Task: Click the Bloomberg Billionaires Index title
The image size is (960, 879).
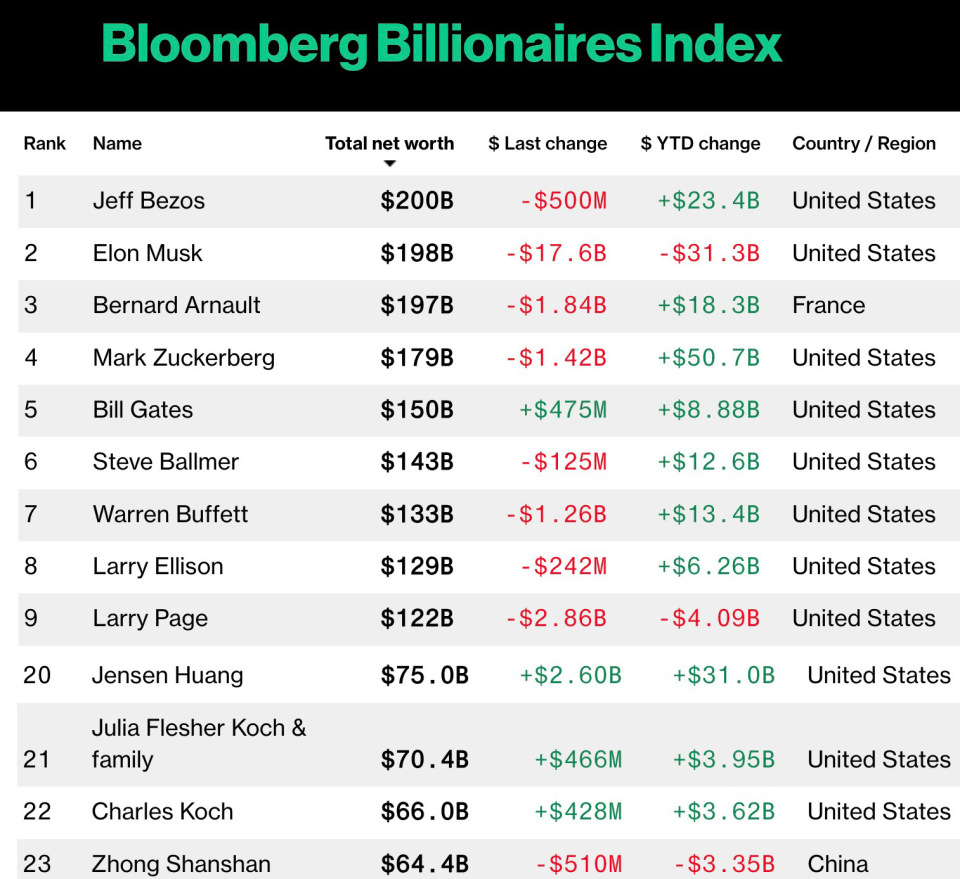Action: tap(441, 44)
